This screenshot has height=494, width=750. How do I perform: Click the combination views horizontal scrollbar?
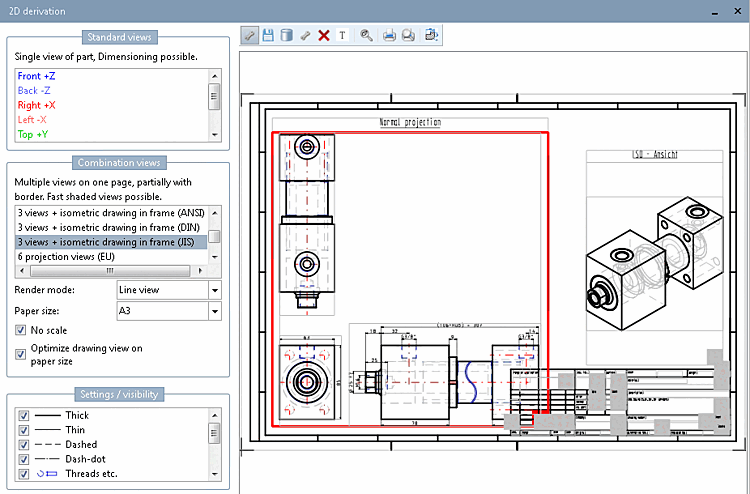[110, 271]
